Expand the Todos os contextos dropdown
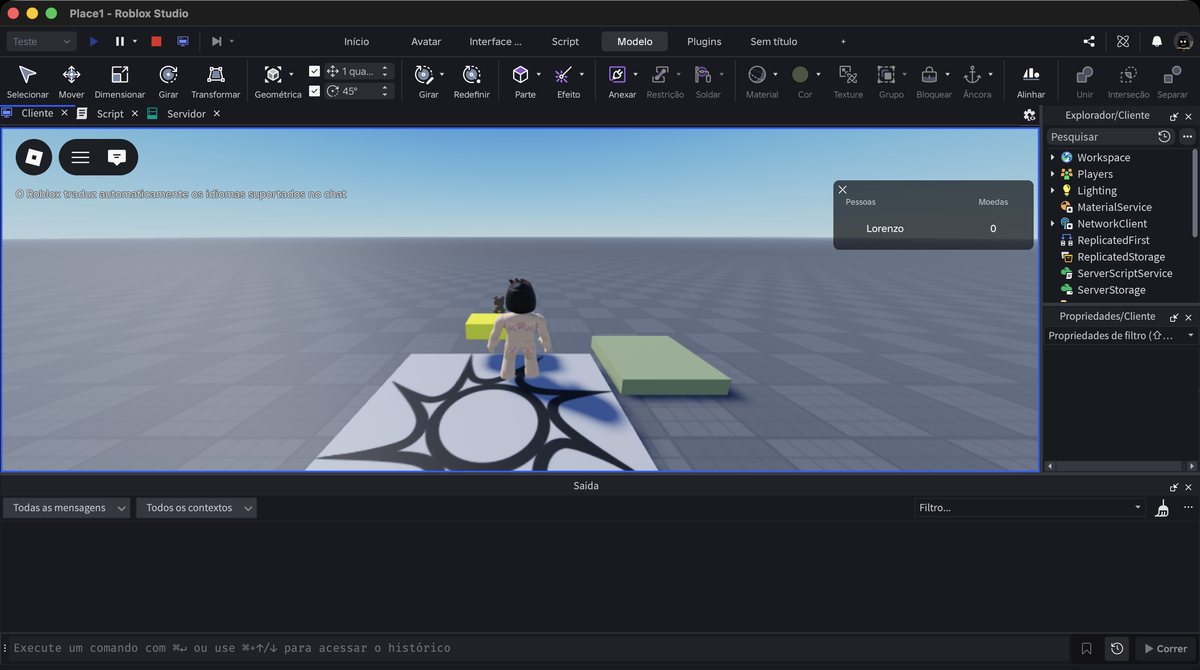Viewport: 1200px width, 670px height. [x=196, y=508]
